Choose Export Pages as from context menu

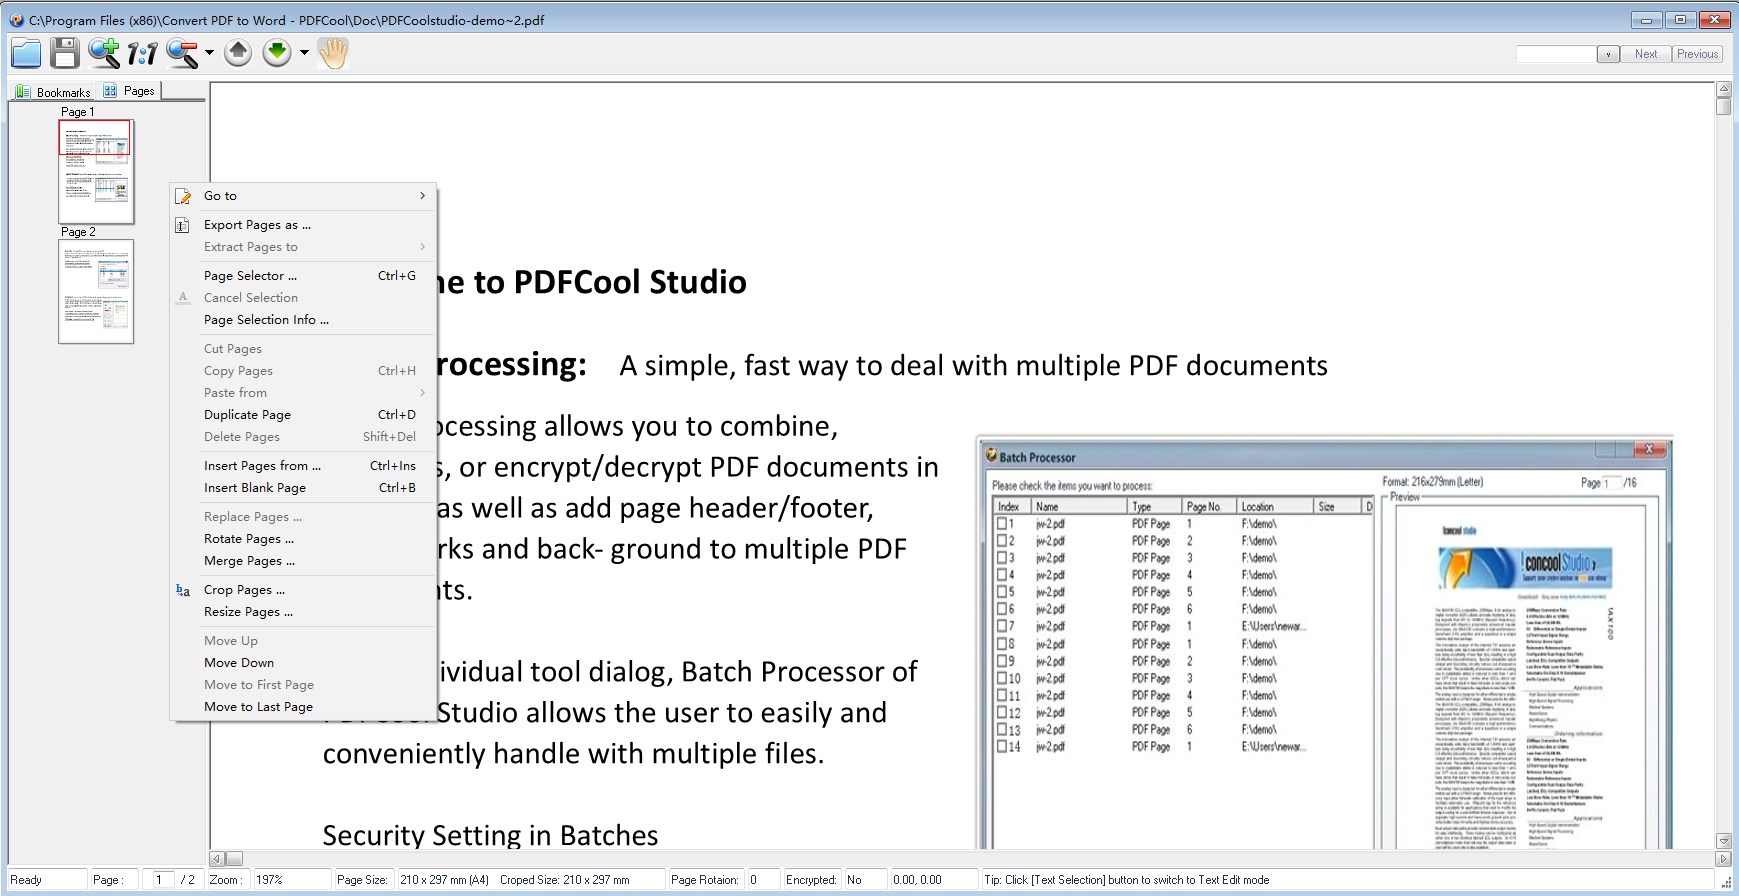(303, 225)
